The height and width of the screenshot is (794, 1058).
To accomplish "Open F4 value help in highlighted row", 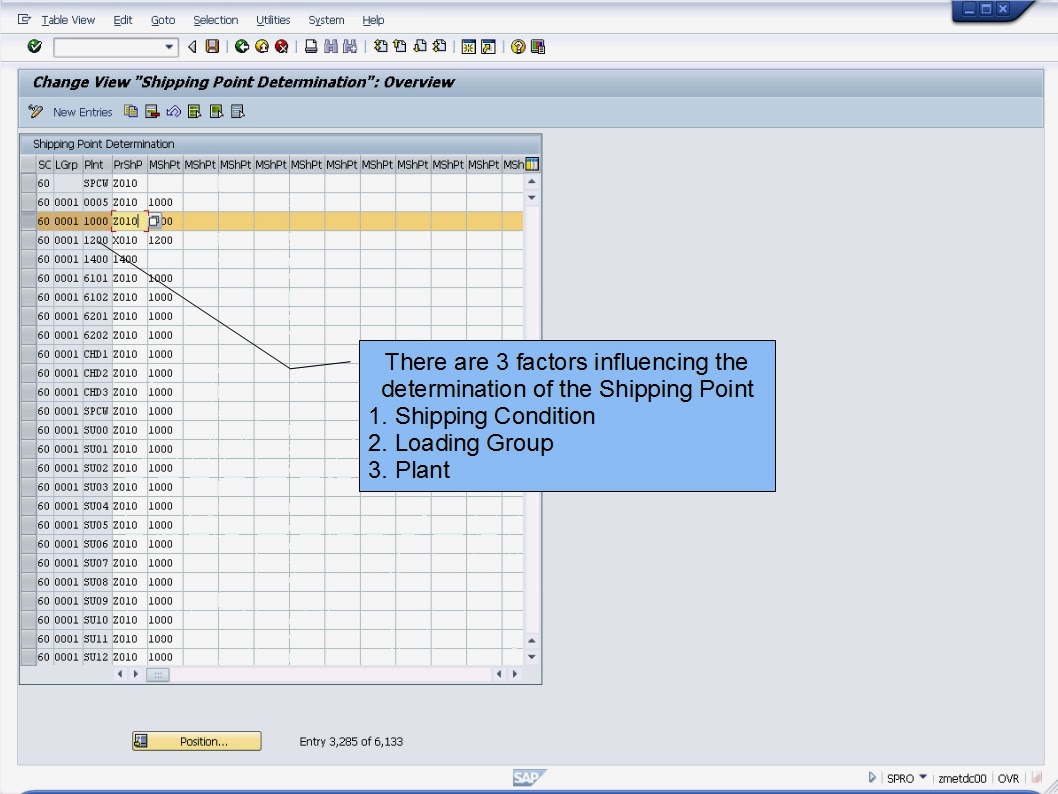I will pyautogui.click(x=155, y=221).
